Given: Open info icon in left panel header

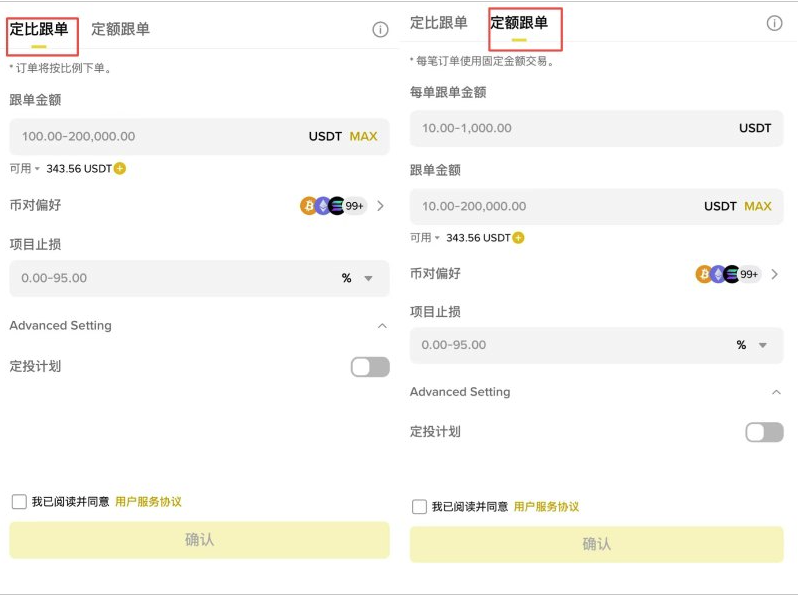Looking at the screenshot, I should point(380,30).
